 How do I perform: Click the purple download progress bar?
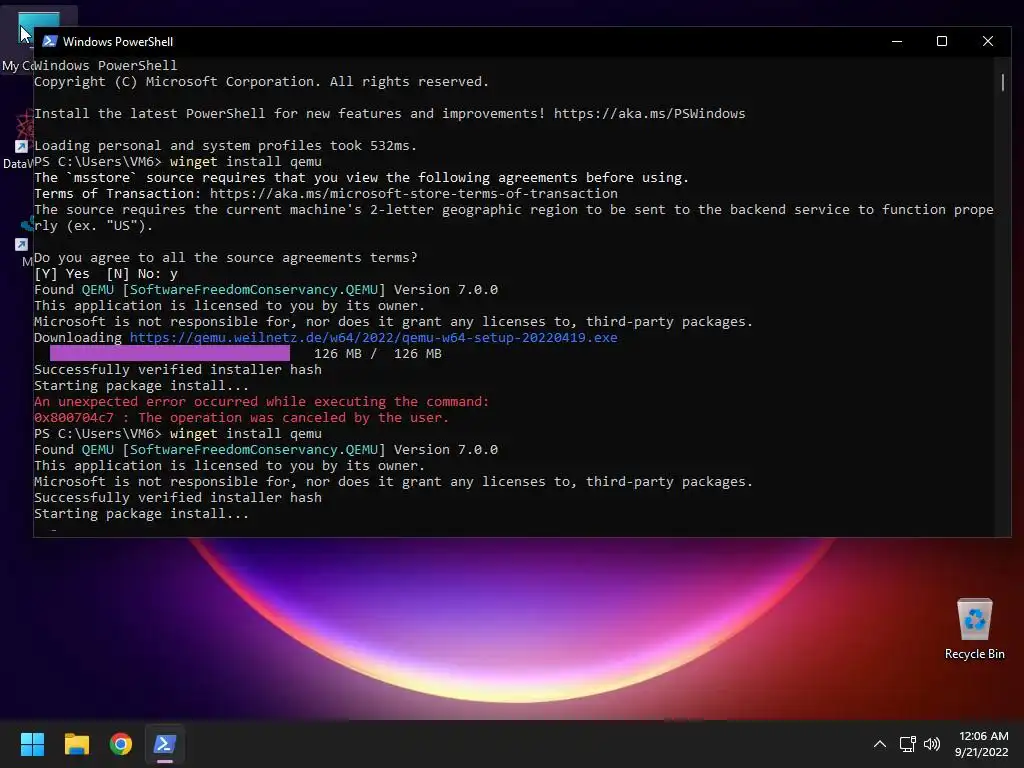click(170, 353)
